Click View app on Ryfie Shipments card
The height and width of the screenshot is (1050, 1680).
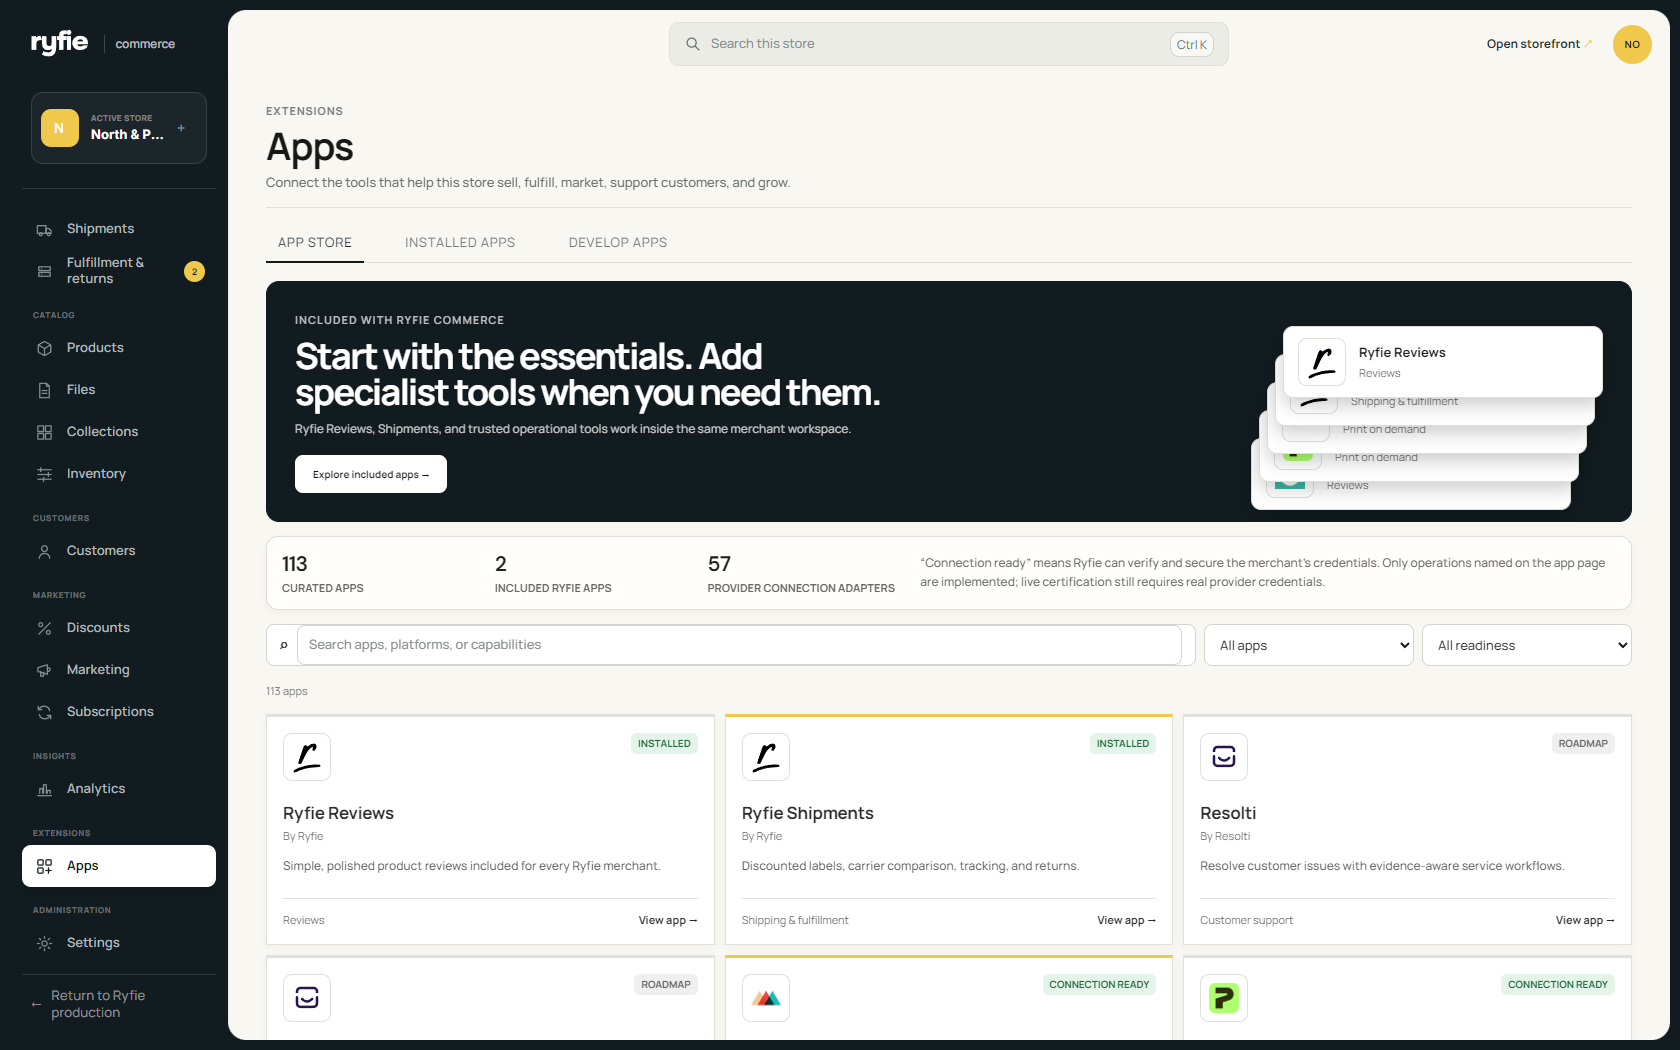(1126, 920)
